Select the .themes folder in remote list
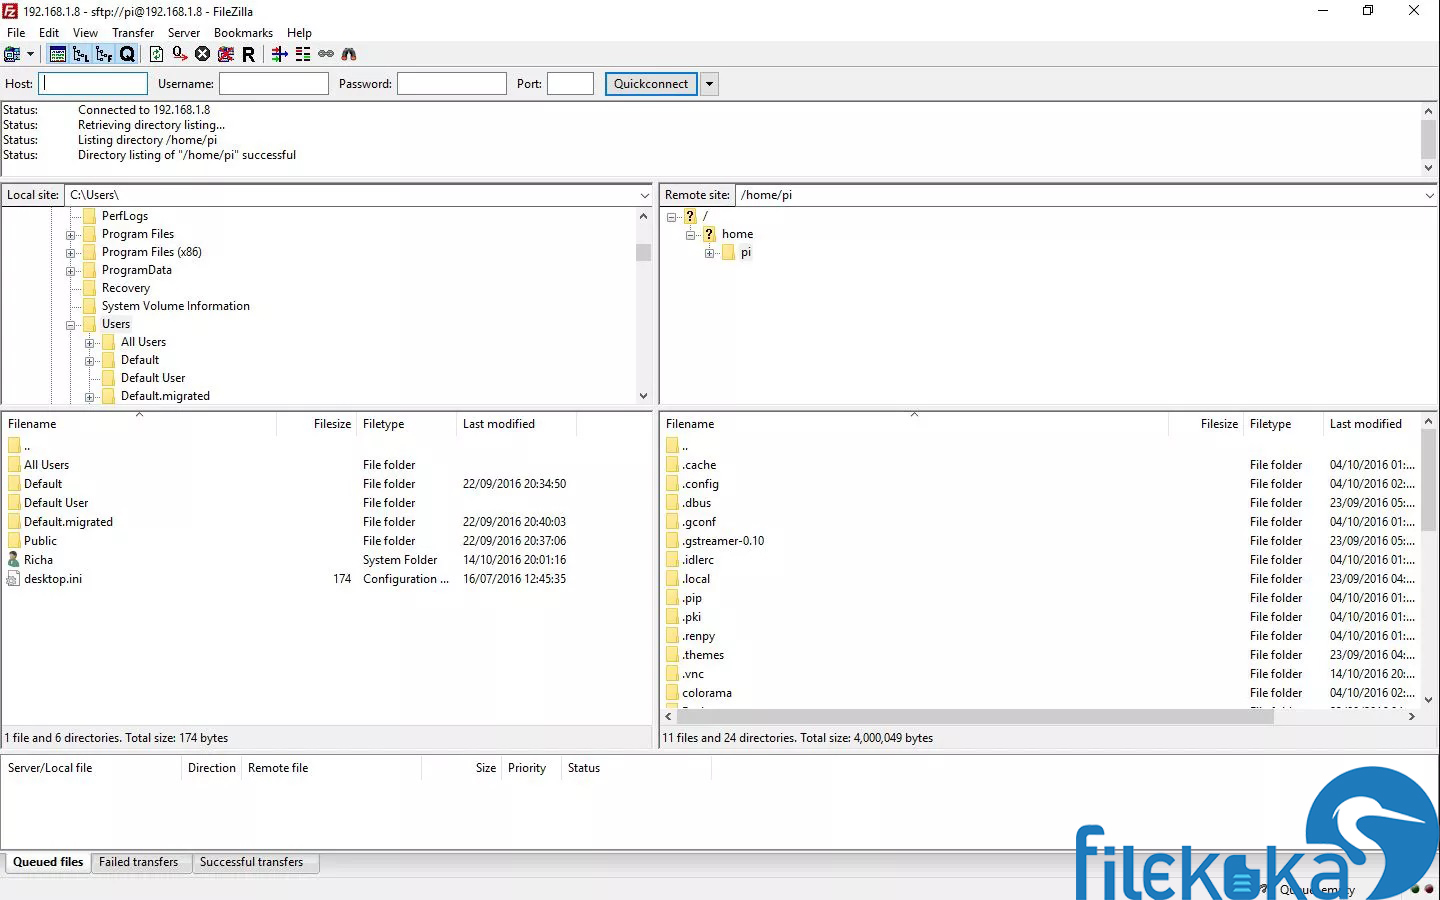 [x=703, y=655]
